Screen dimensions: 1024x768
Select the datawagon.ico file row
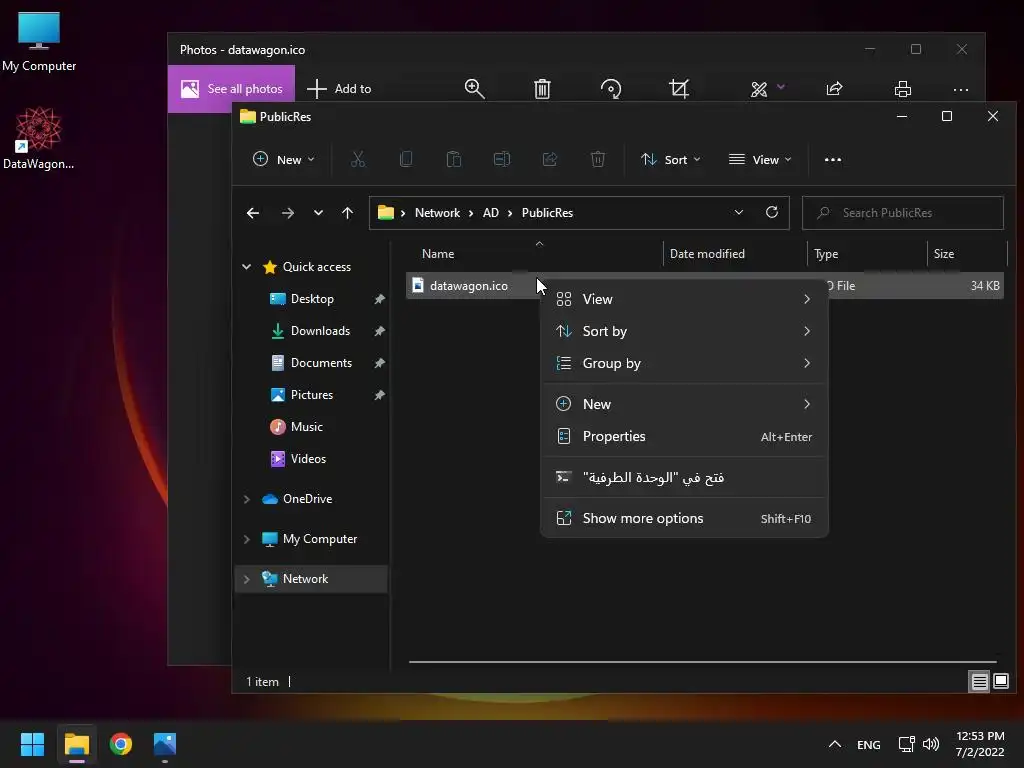coord(705,285)
